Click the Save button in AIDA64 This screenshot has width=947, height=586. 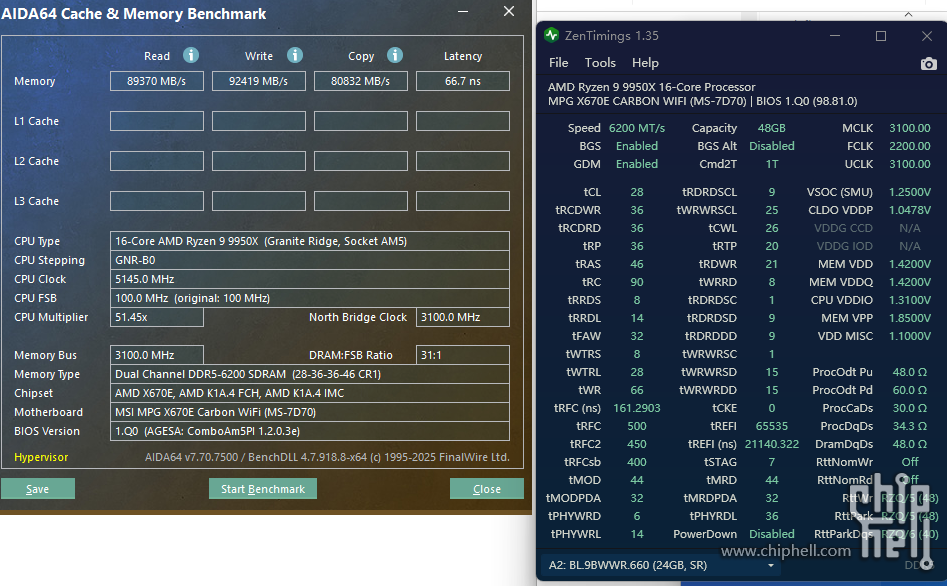coord(37,489)
